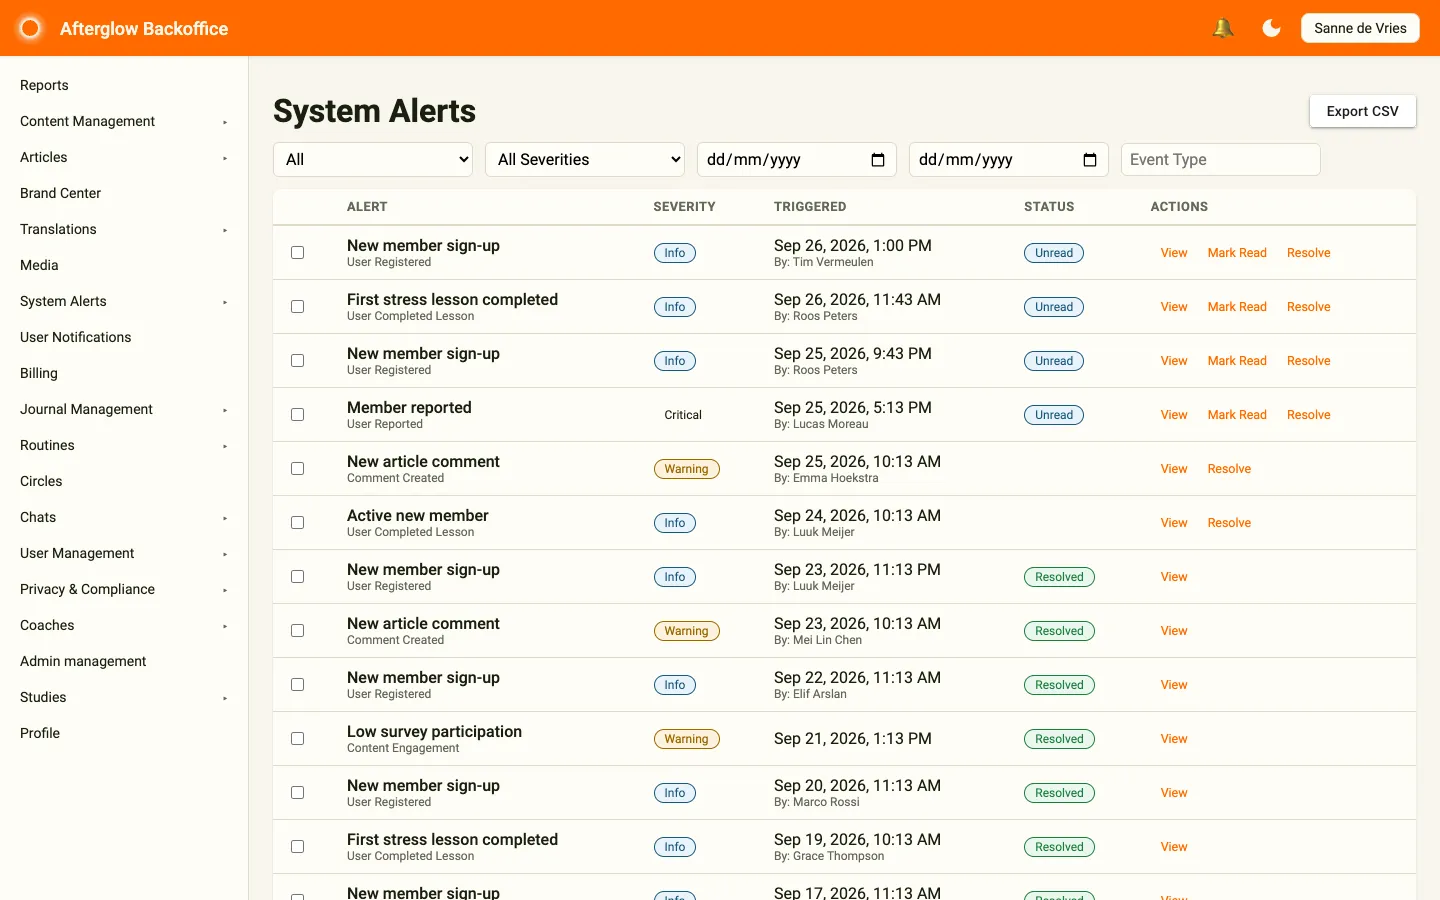1440x900 pixels.
Task: Click the Warning badge on Low survey participation
Action: pyautogui.click(x=686, y=739)
